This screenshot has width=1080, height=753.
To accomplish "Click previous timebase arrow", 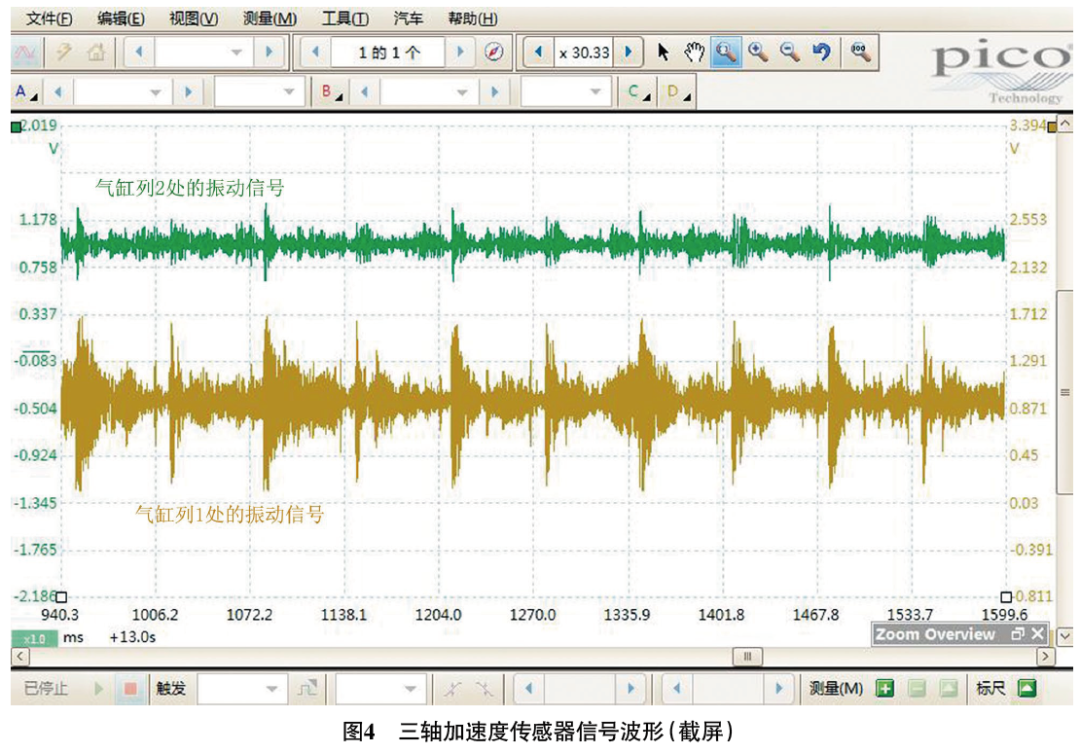I will pos(140,52).
